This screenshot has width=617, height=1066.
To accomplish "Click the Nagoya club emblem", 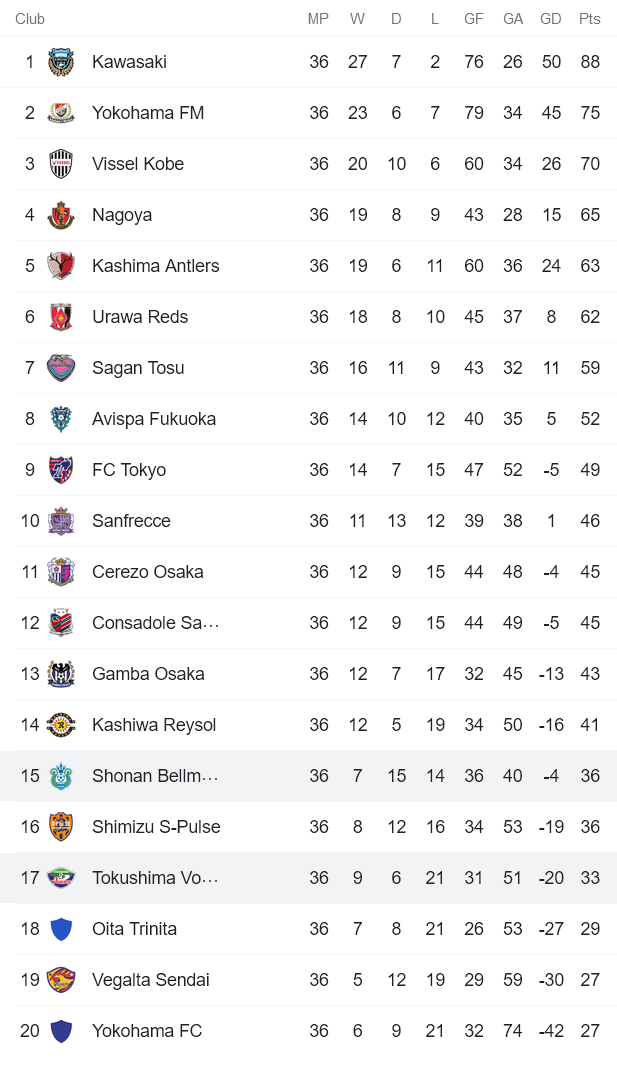I will pyautogui.click(x=62, y=214).
